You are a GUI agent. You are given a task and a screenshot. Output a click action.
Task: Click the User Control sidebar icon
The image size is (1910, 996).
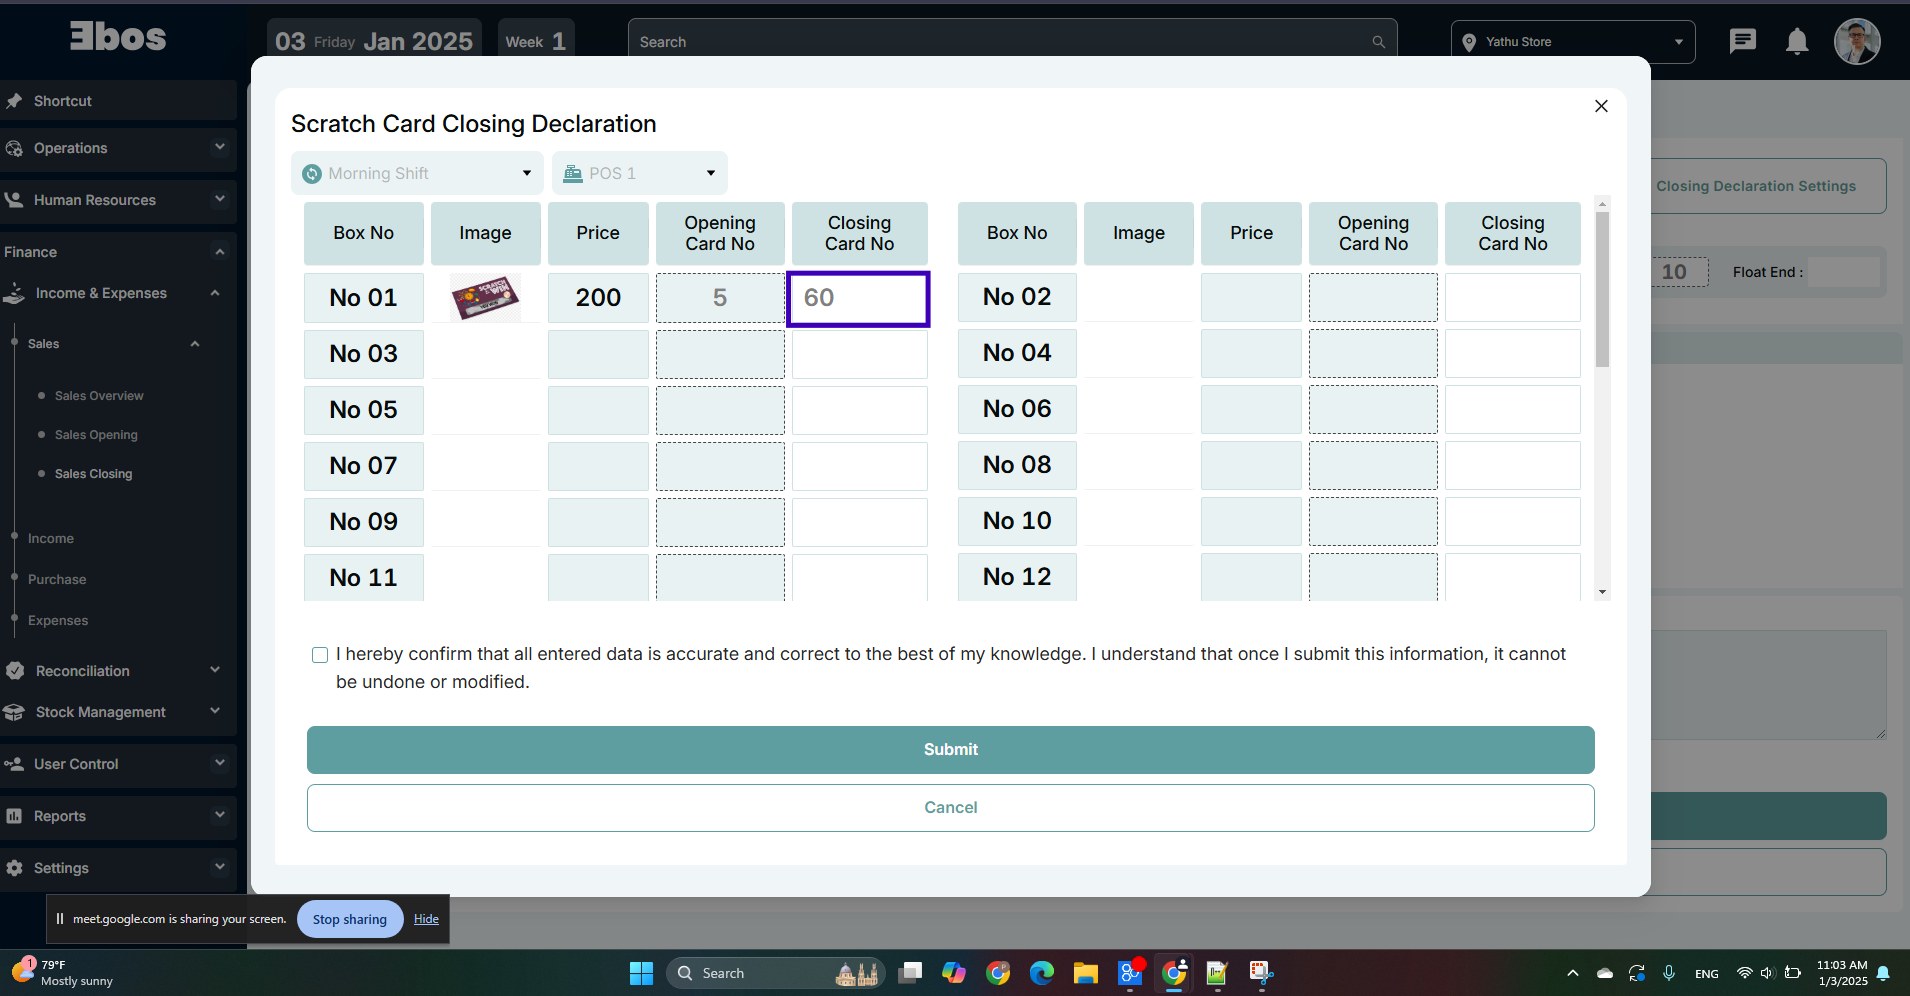coord(14,764)
